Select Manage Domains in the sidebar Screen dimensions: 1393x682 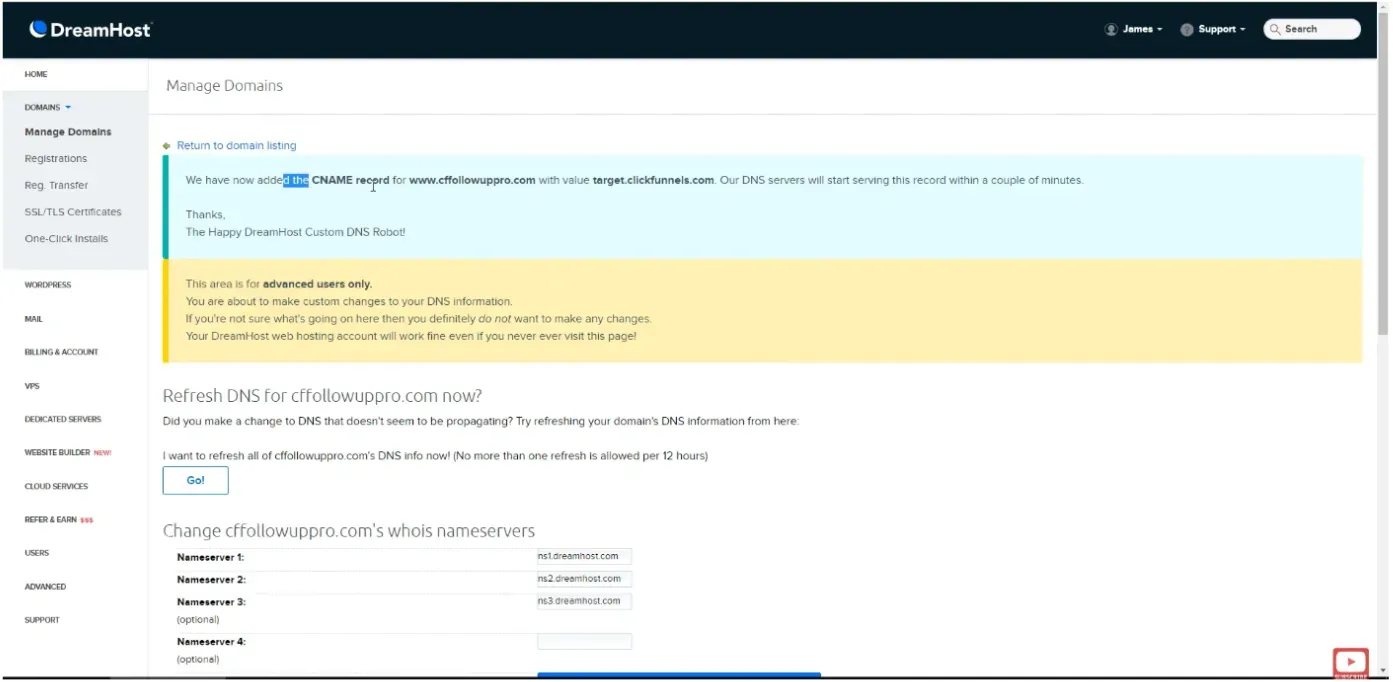click(x=68, y=132)
